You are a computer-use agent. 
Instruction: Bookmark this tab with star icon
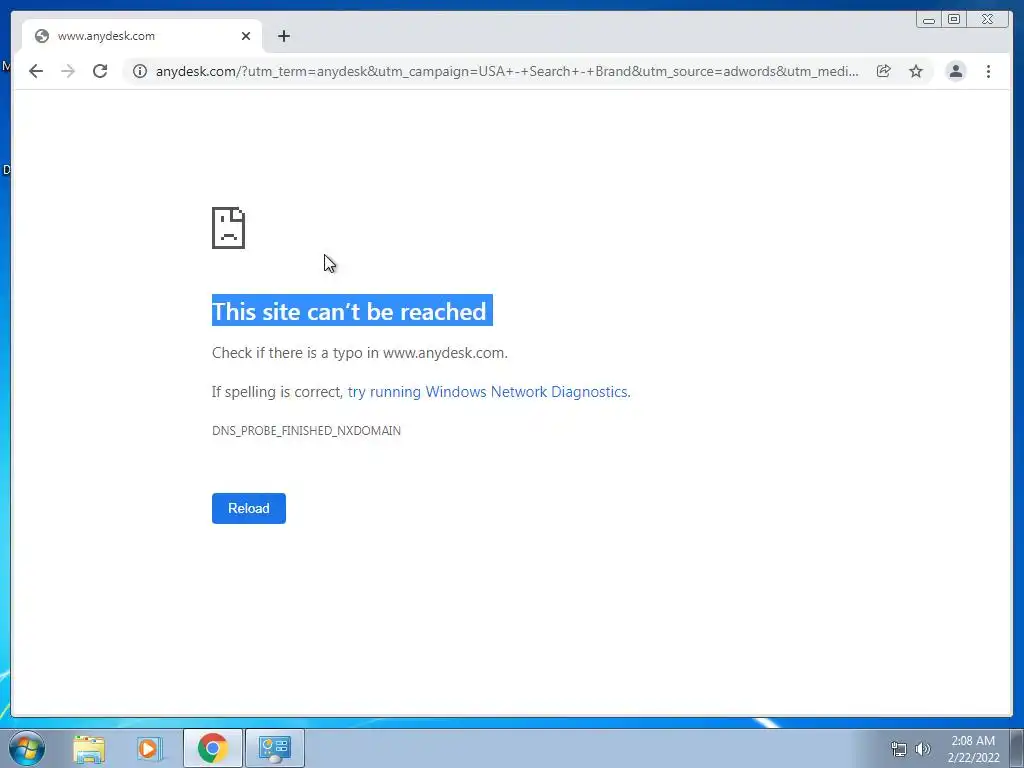[916, 71]
